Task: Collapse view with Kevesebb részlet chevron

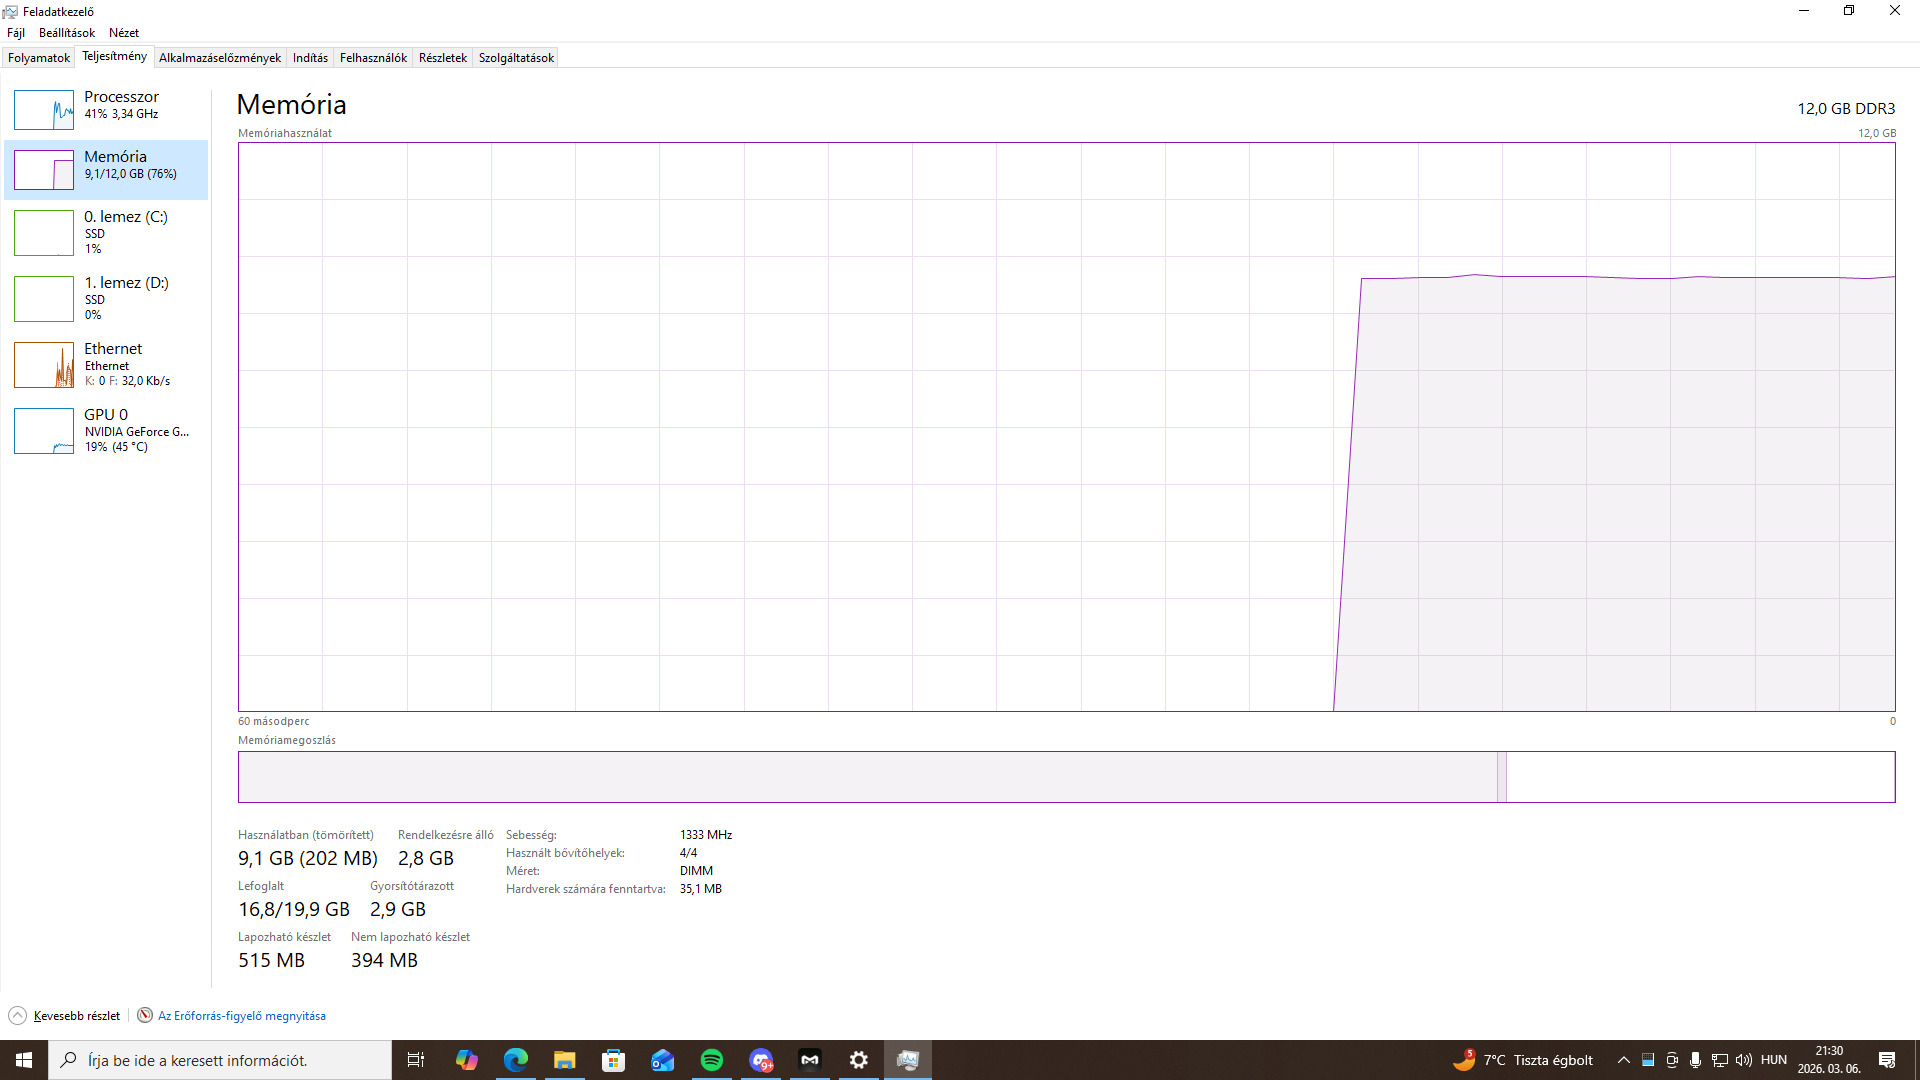Action: click(x=18, y=1016)
